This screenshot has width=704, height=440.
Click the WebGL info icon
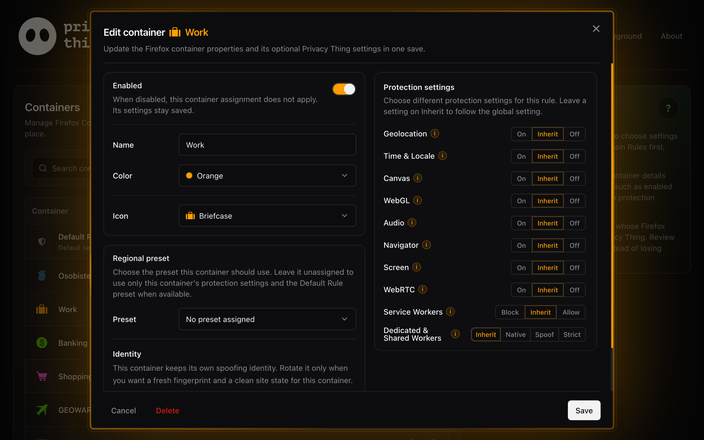click(x=417, y=200)
